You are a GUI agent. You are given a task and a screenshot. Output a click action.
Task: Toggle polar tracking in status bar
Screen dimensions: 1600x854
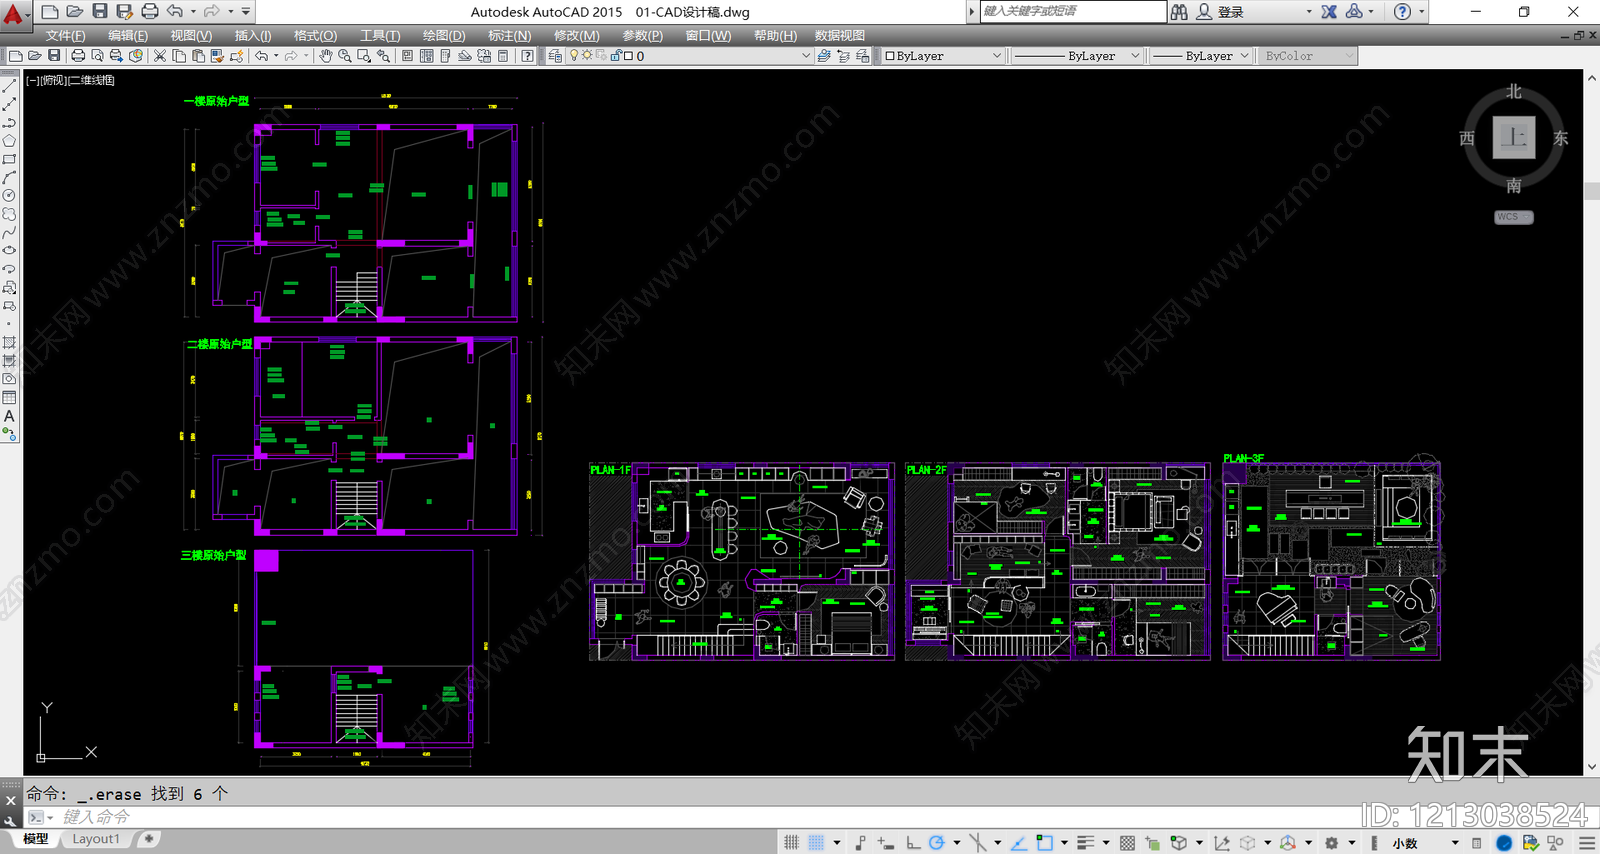(x=937, y=843)
